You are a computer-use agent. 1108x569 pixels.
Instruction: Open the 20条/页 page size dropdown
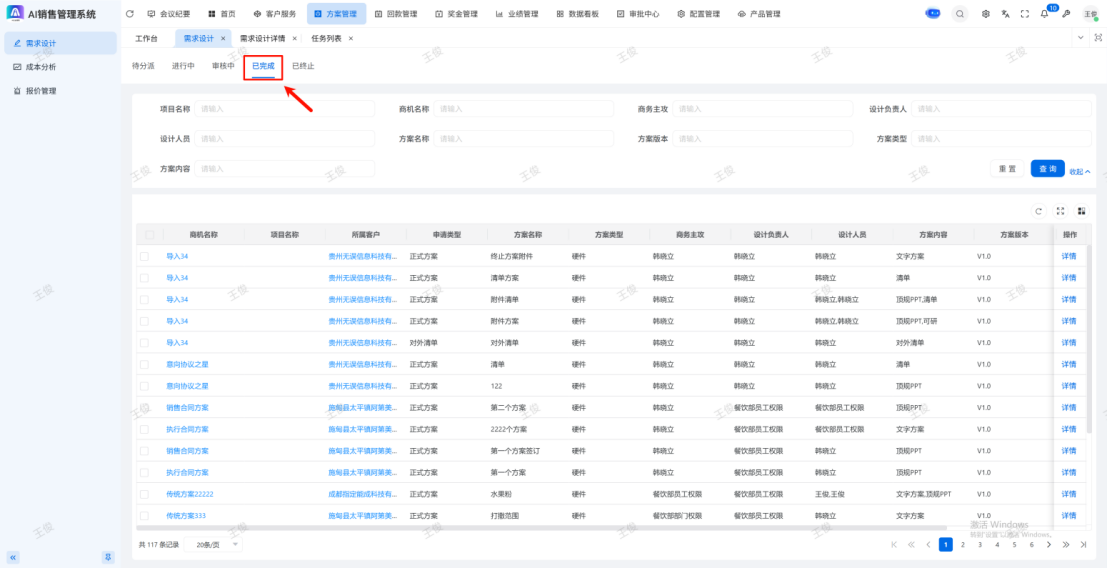click(x=212, y=544)
